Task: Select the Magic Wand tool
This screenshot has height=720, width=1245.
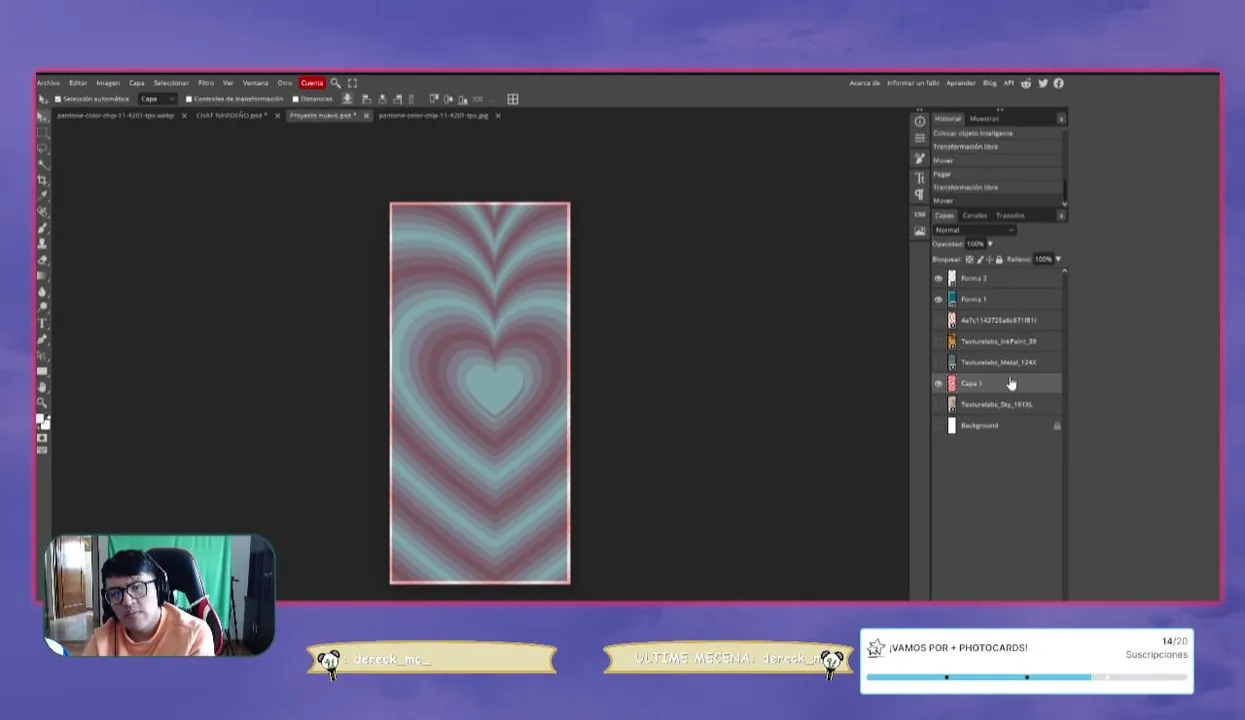Action: pyautogui.click(x=42, y=165)
